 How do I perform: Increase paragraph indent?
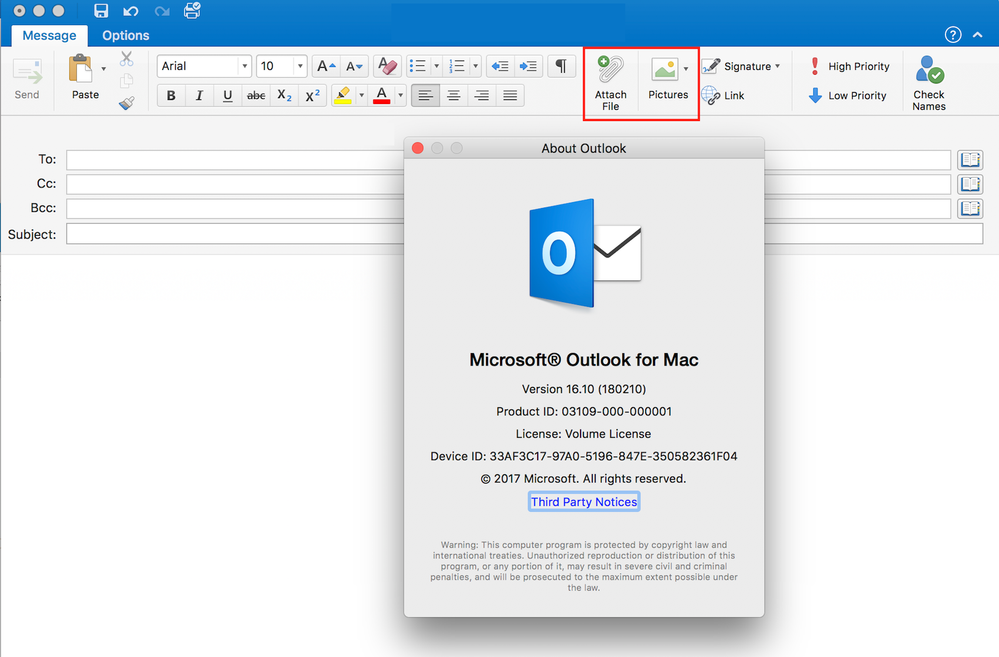point(528,66)
